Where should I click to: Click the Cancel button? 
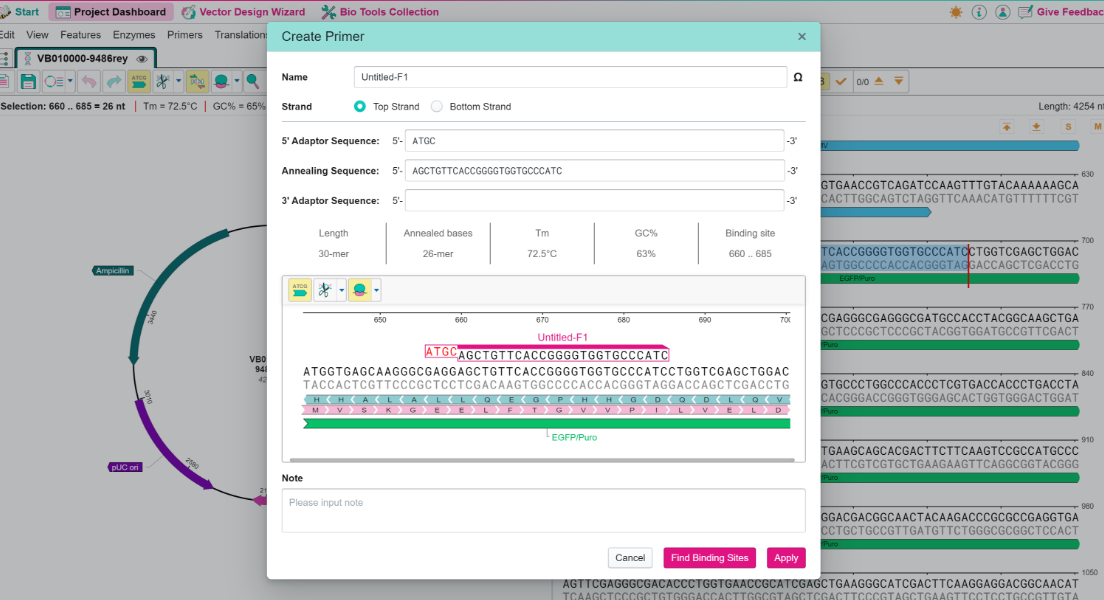click(630, 558)
